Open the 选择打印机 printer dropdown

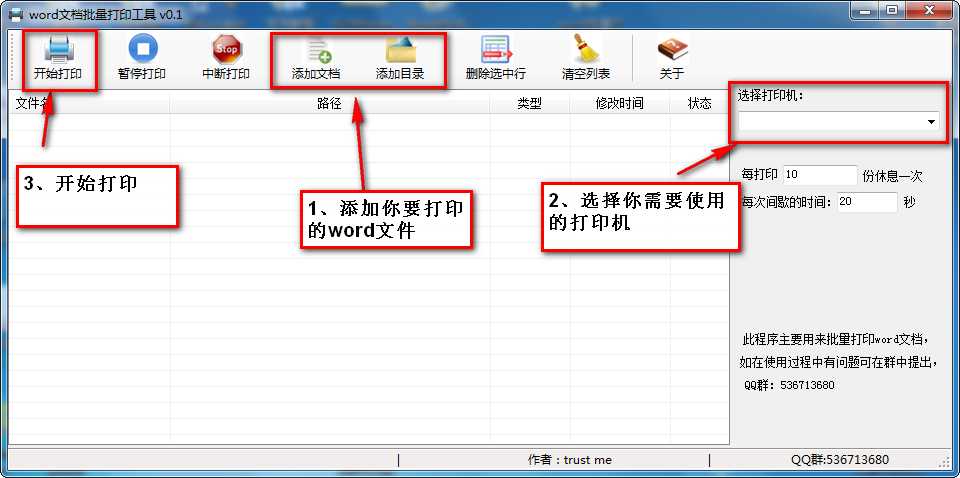[839, 121]
